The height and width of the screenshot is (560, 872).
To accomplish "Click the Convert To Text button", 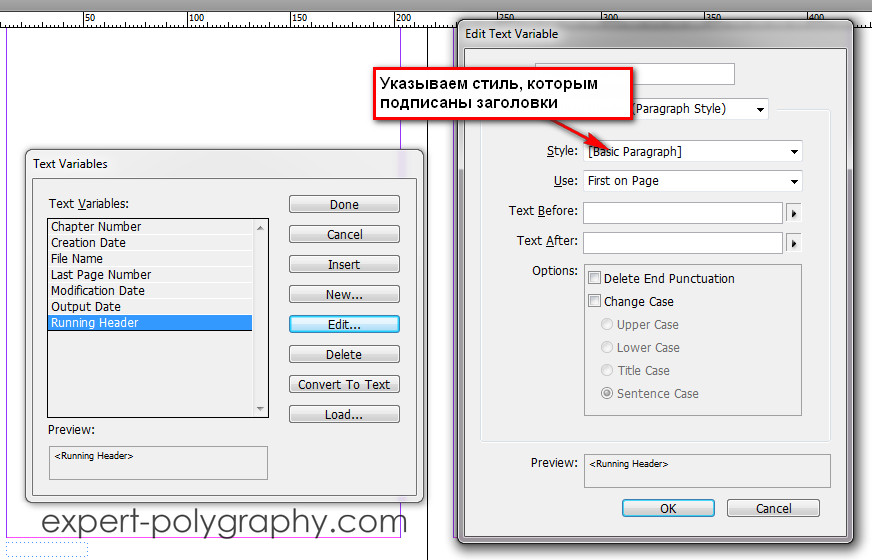I will tap(344, 384).
